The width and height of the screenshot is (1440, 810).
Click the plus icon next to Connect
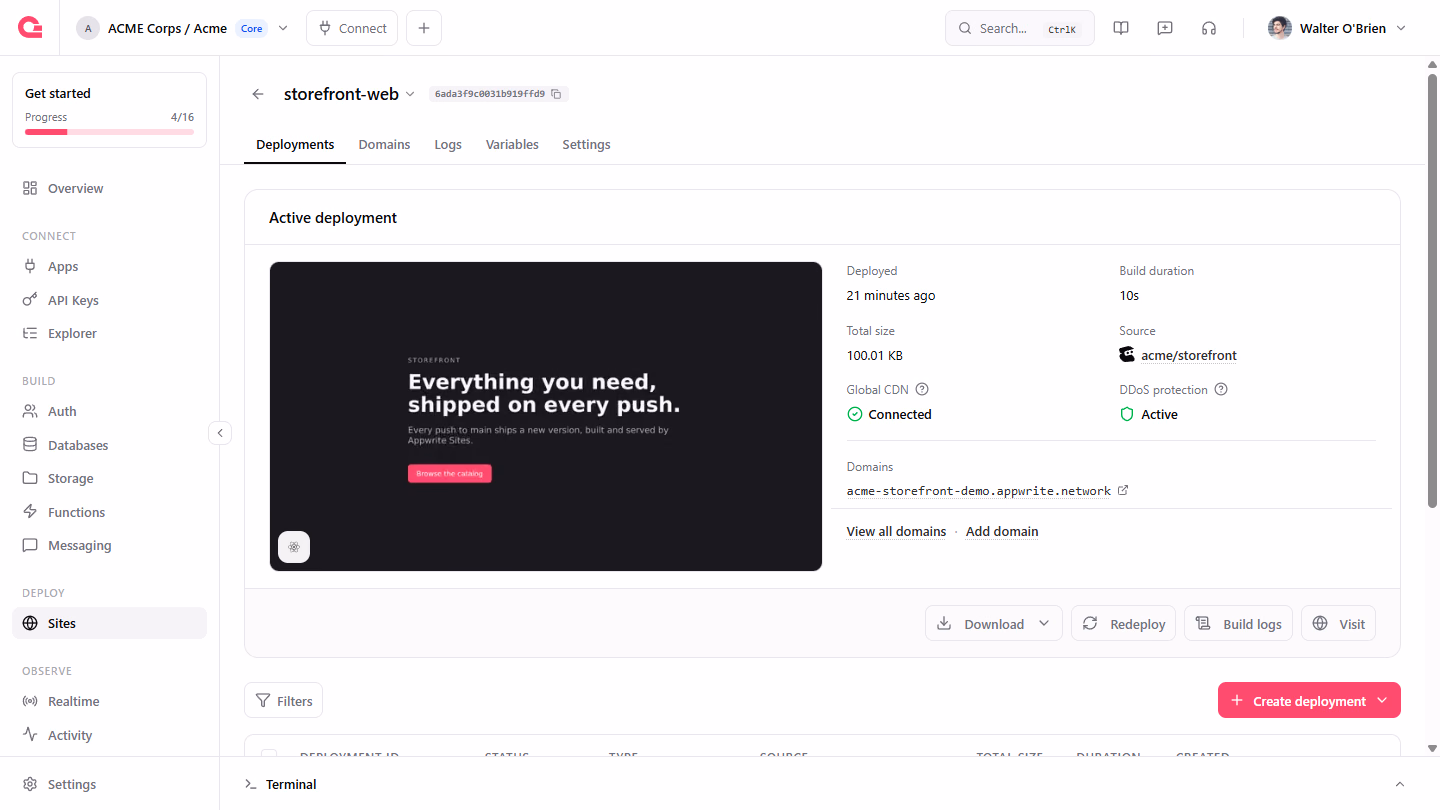(424, 28)
